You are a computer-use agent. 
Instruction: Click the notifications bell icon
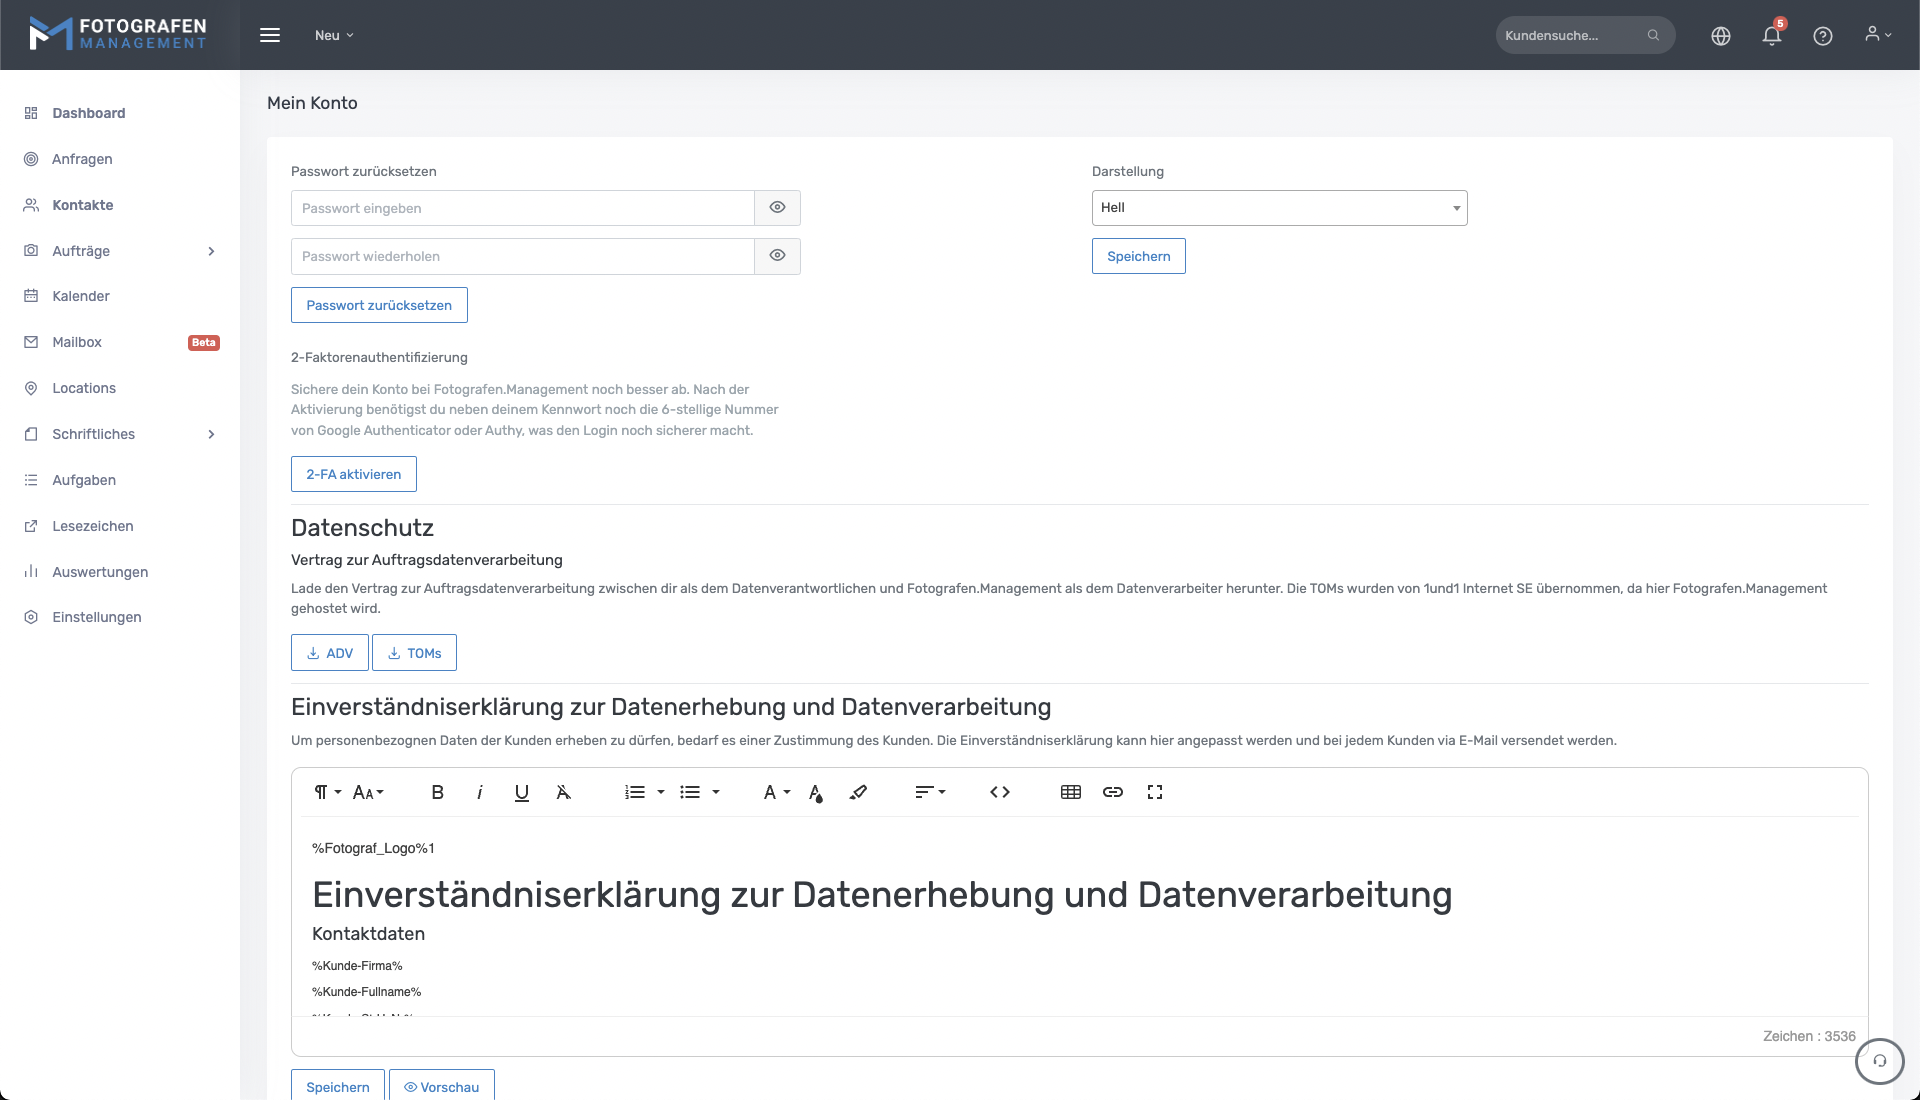[1771, 36]
